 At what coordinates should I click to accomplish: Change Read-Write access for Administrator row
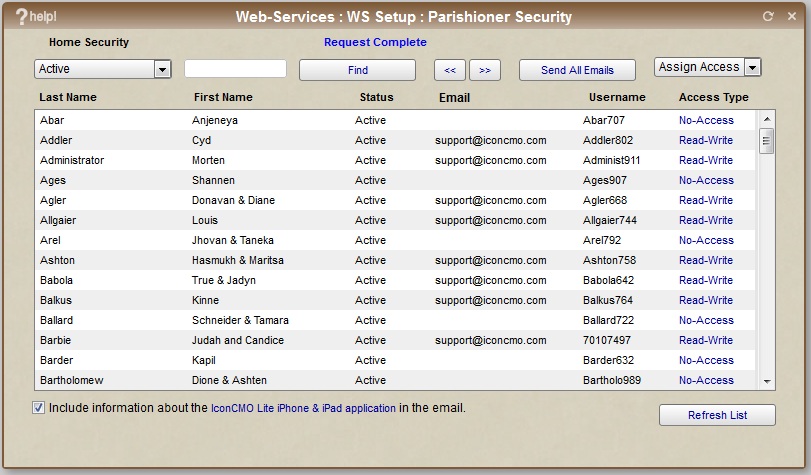[705, 160]
